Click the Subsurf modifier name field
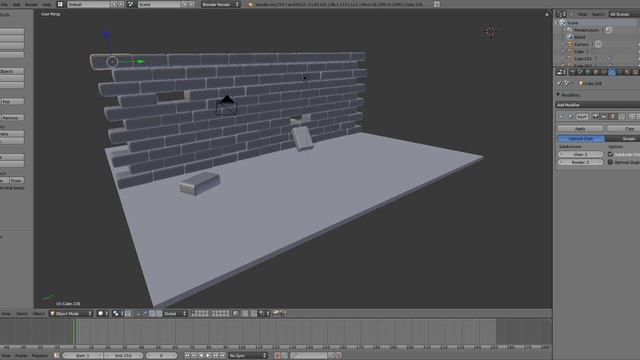The width and height of the screenshot is (640, 360). click(x=582, y=117)
